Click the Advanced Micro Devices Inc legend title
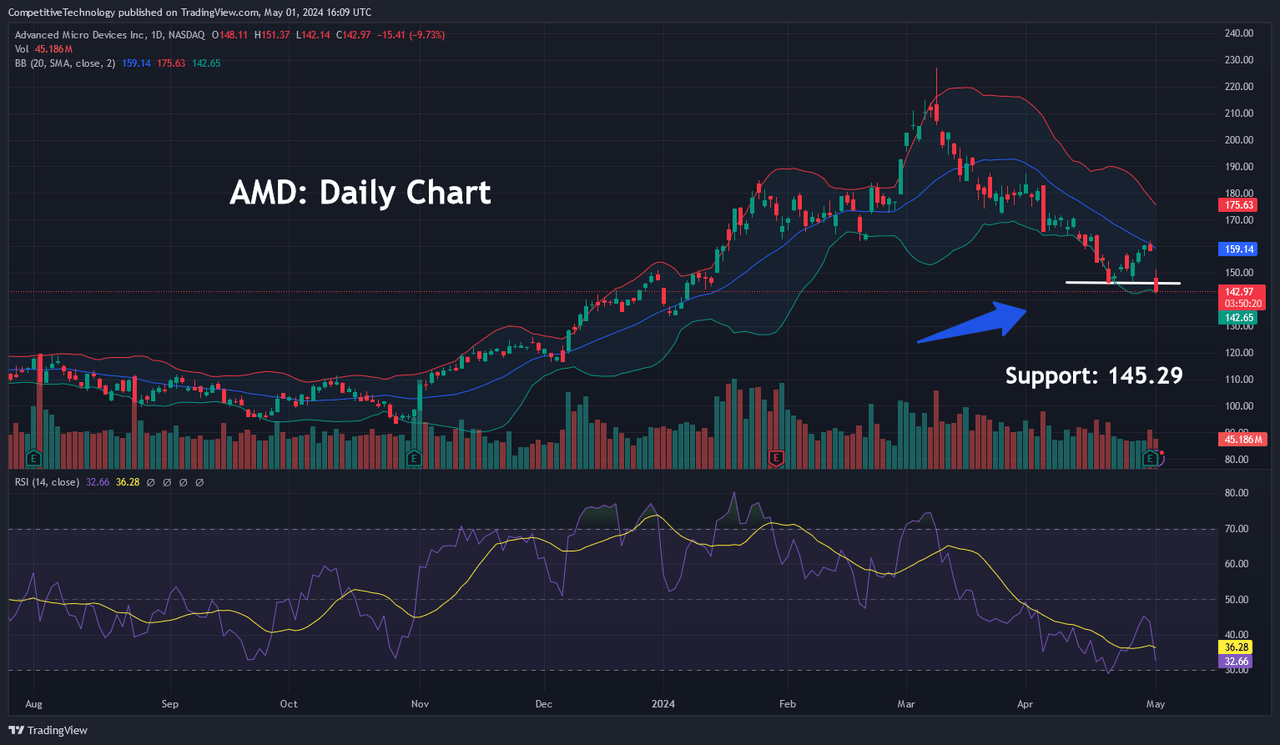Image resolution: width=1280 pixels, height=745 pixels. click(x=109, y=35)
